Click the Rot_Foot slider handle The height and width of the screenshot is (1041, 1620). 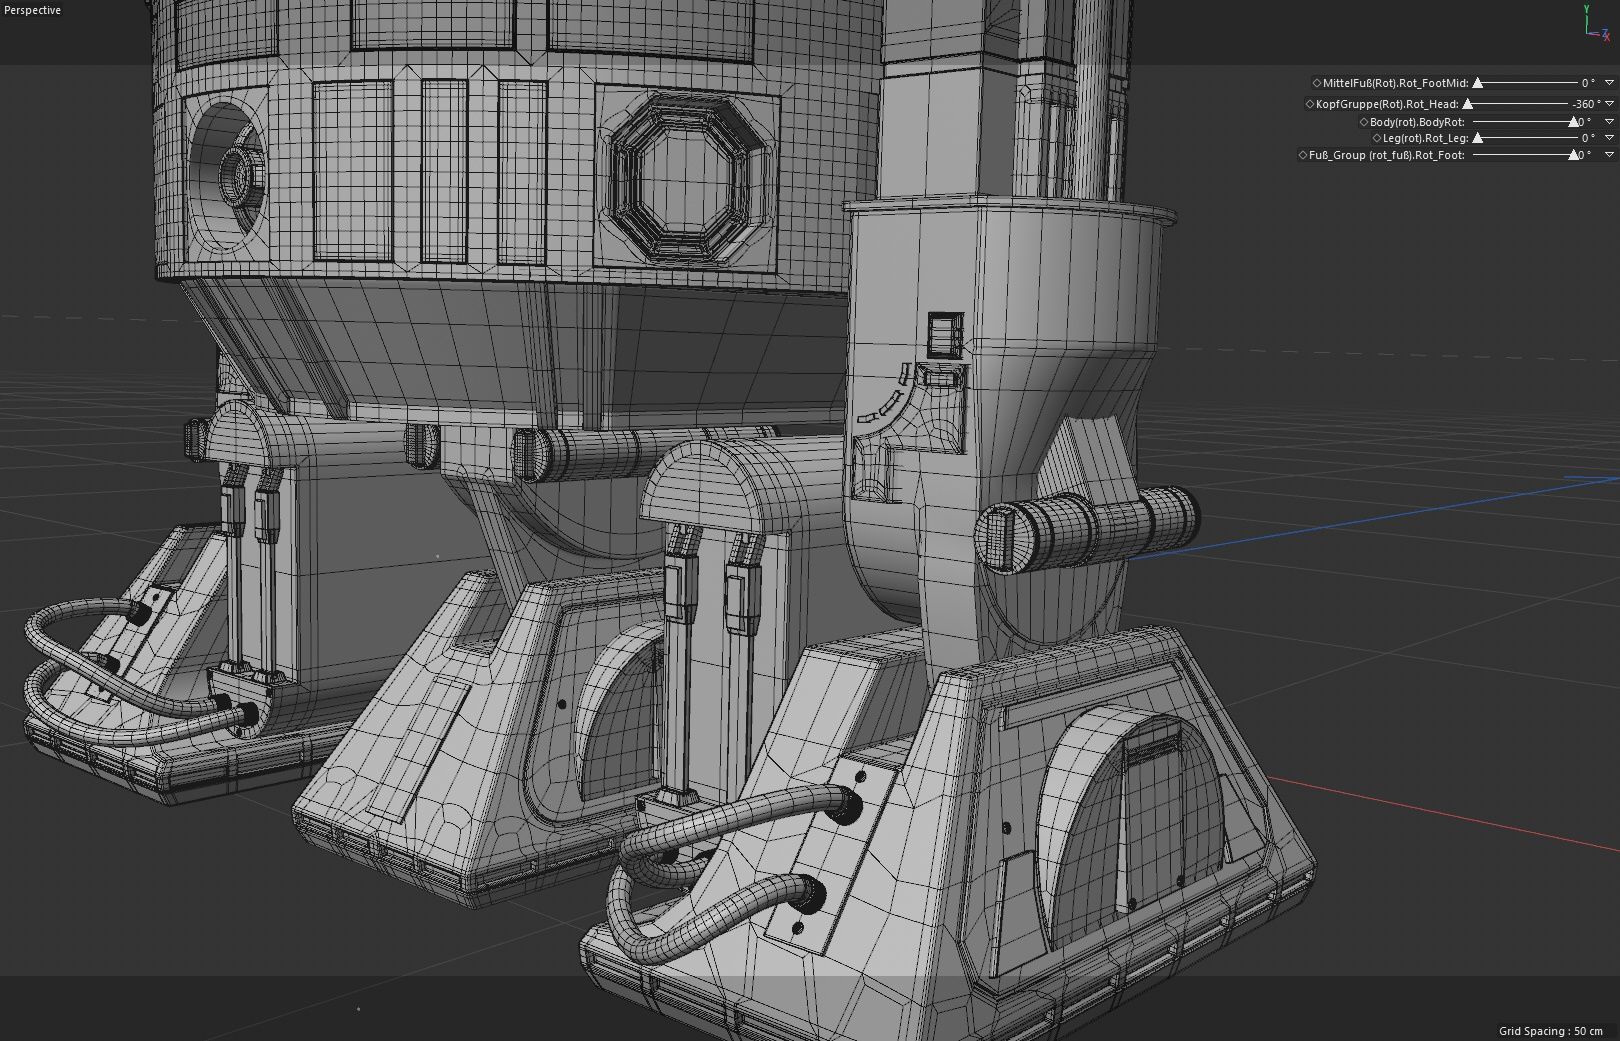point(1574,155)
